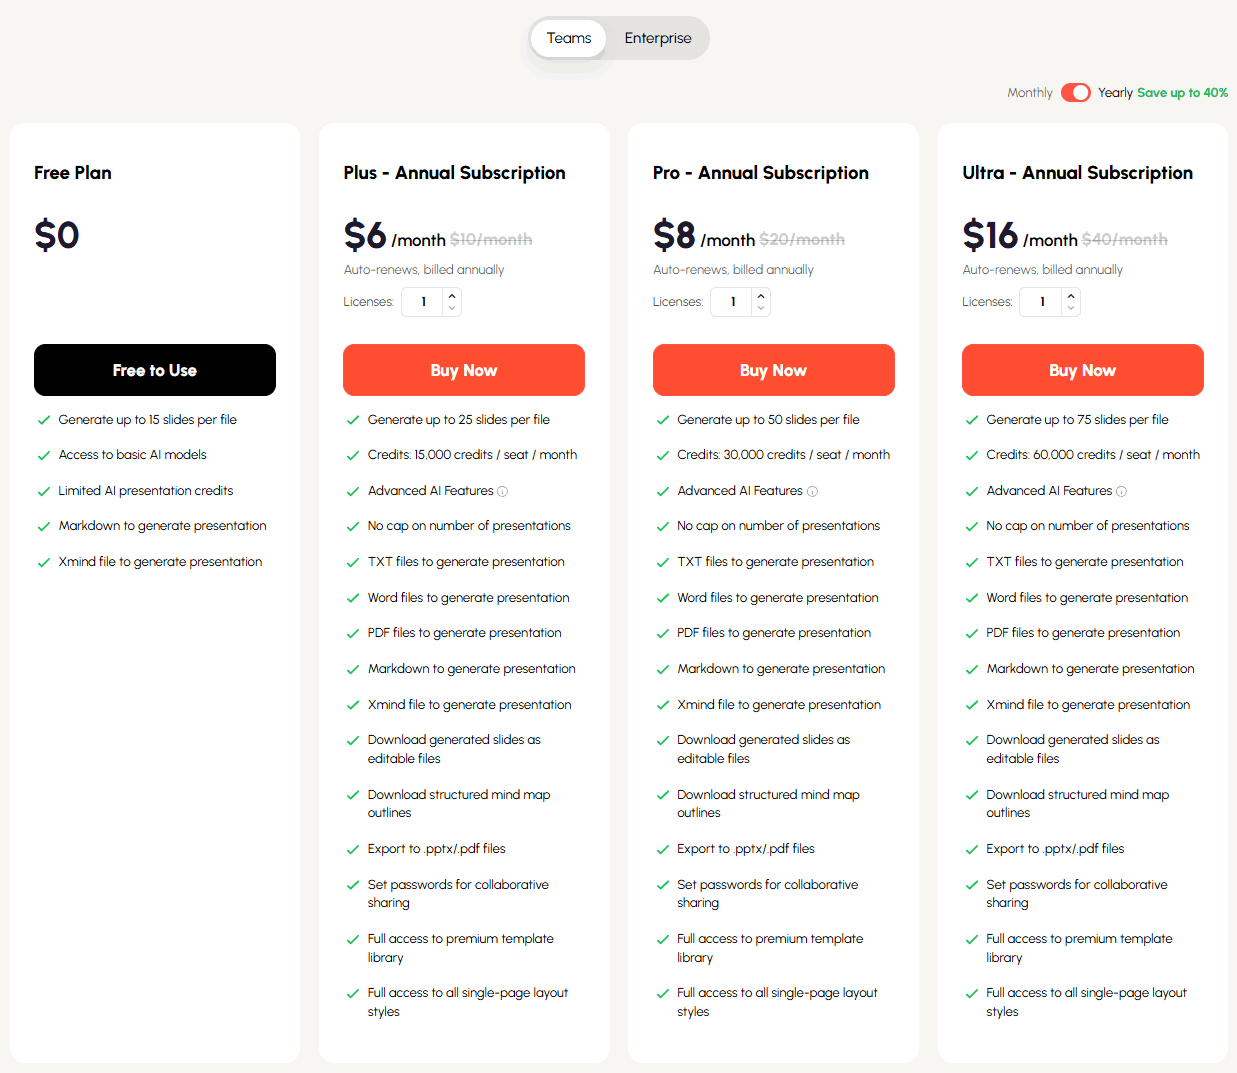
Task: Click the Plus plan licenses number field
Action: 424,302
